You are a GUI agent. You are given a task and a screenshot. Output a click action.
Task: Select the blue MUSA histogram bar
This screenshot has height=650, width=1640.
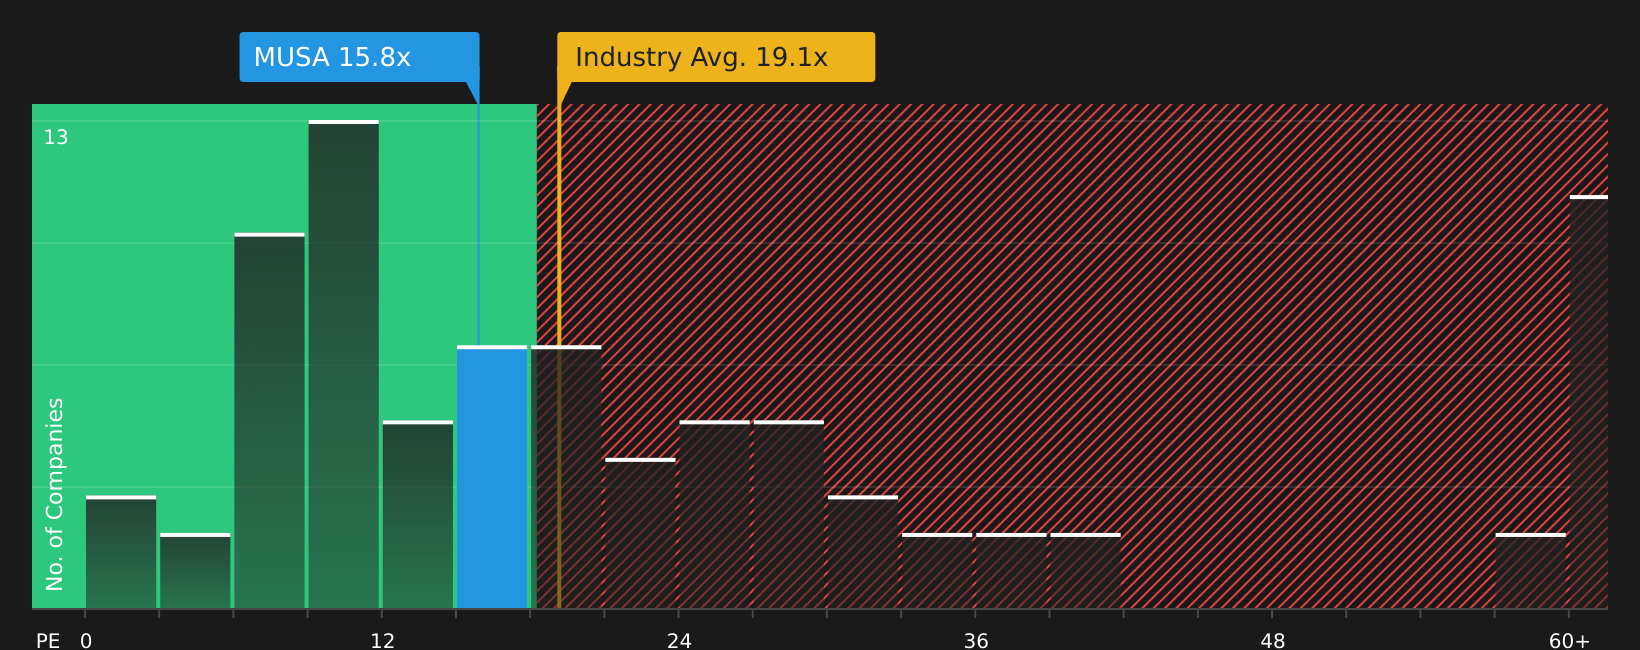pos(492,477)
